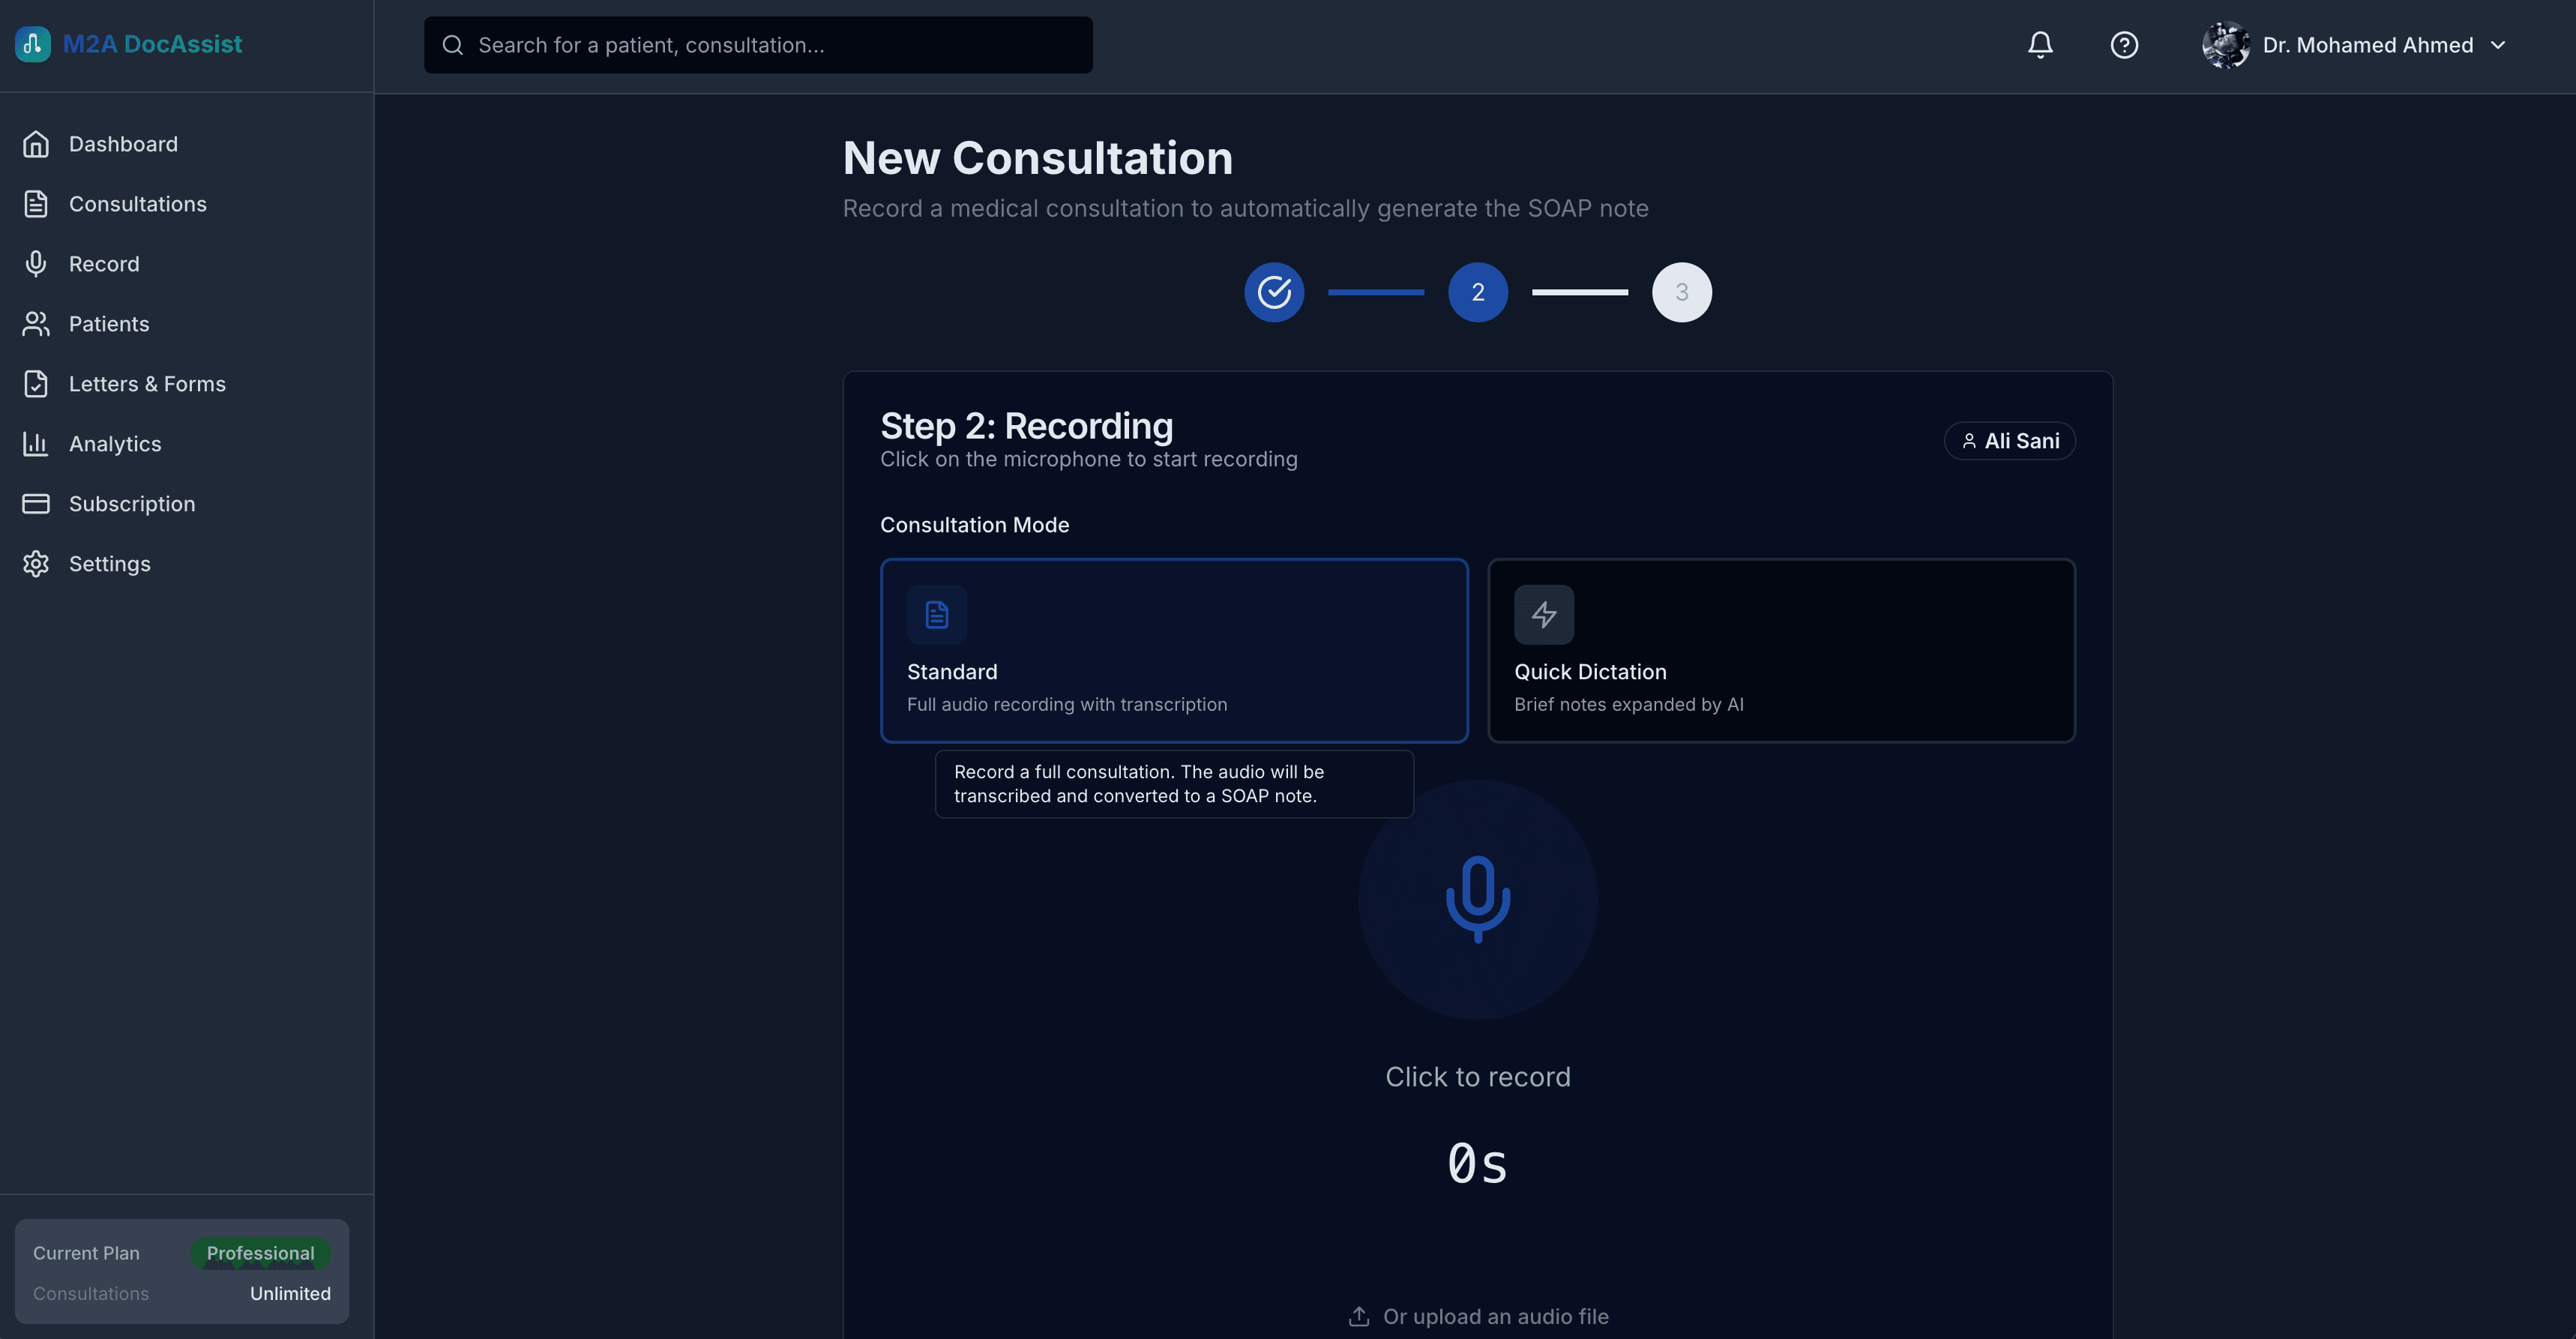Image resolution: width=2576 pixels, height=1339 pixels.
Task: Click the search magnifier icon
Action: click(453, 45)
